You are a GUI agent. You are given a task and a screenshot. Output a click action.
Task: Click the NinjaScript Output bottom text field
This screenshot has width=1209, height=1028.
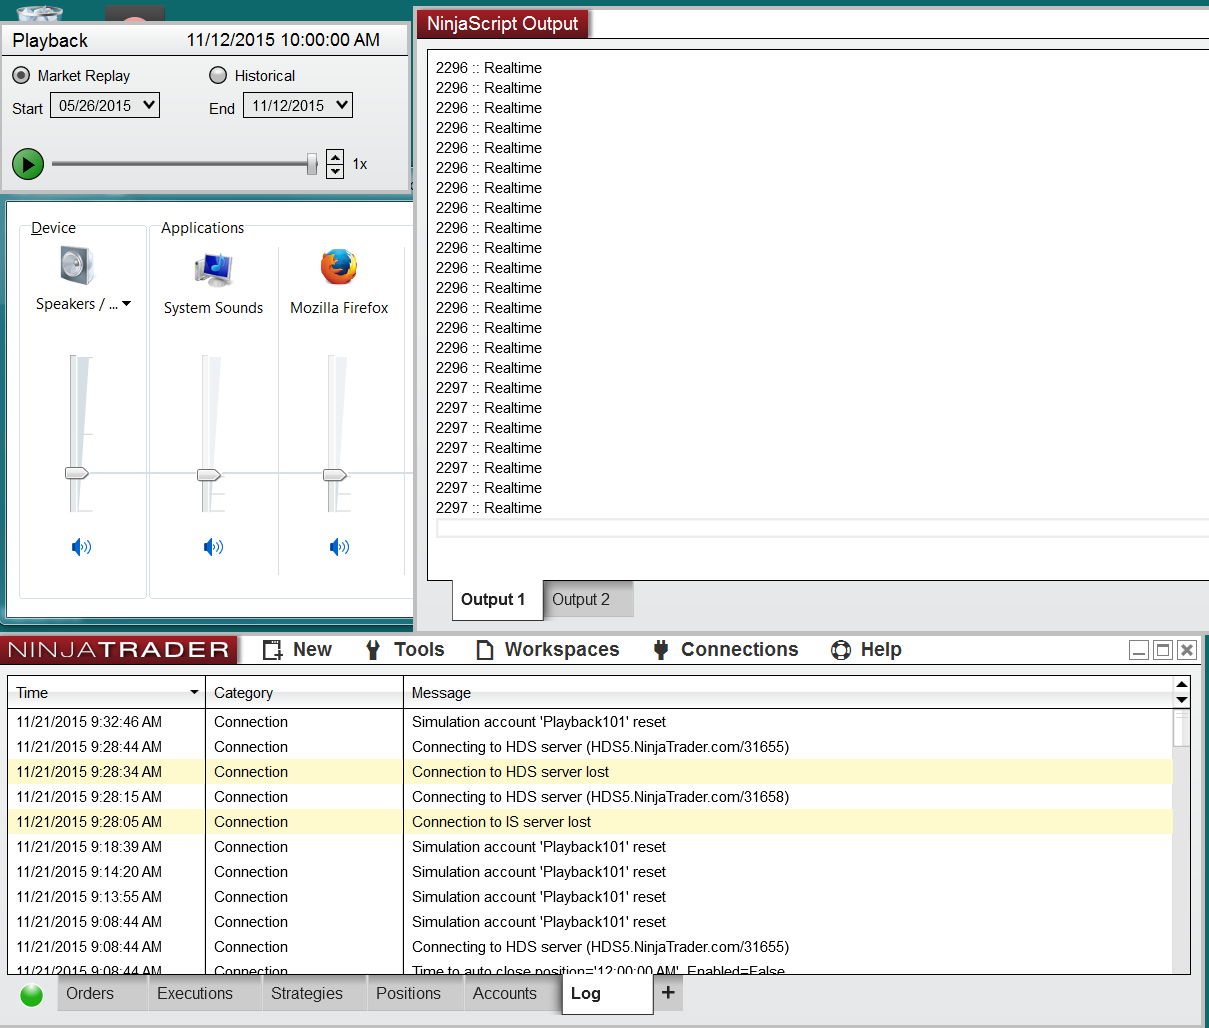(x=822, y=528)
